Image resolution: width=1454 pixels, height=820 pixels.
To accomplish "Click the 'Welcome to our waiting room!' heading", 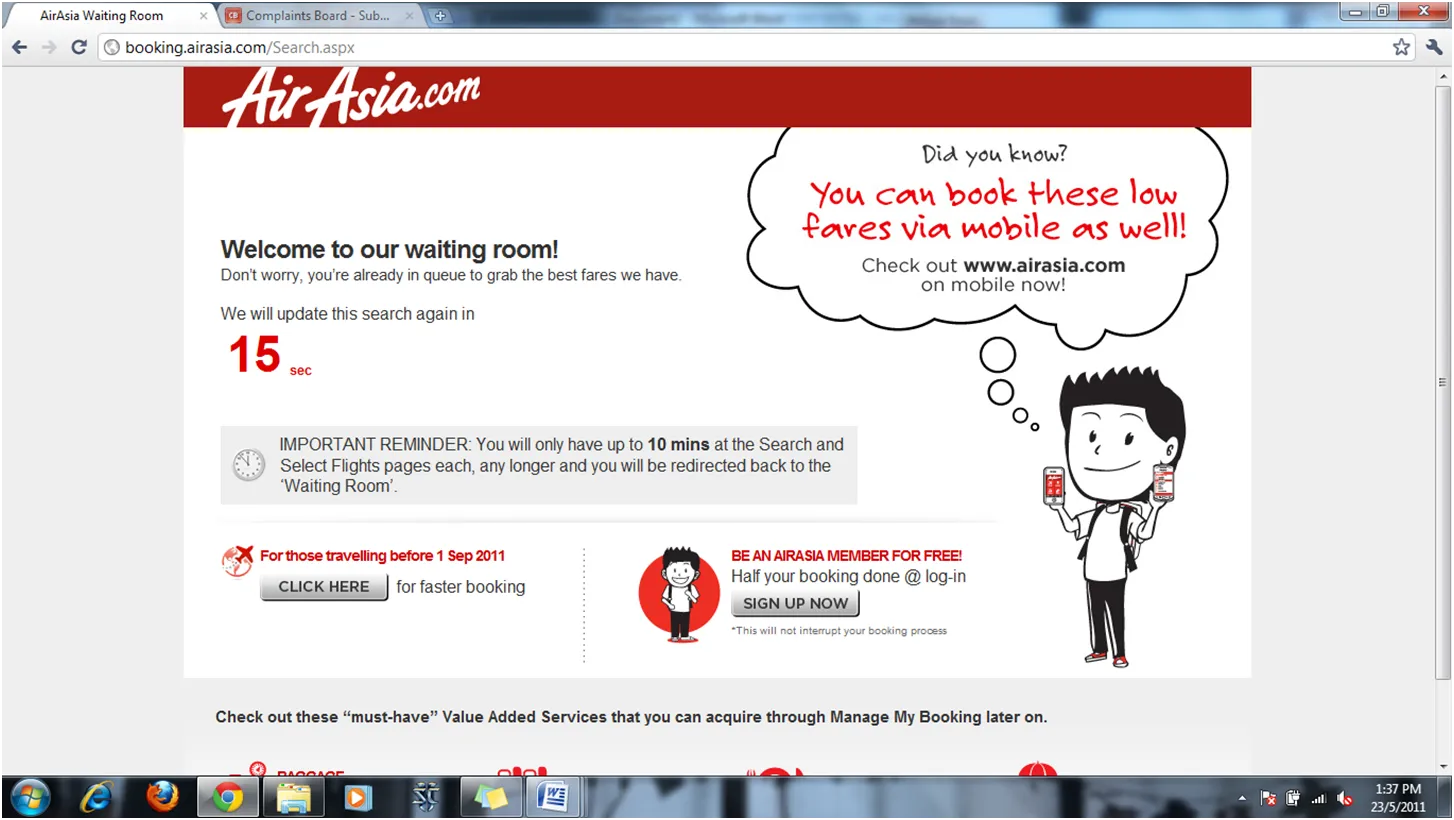I will [389, 250].
